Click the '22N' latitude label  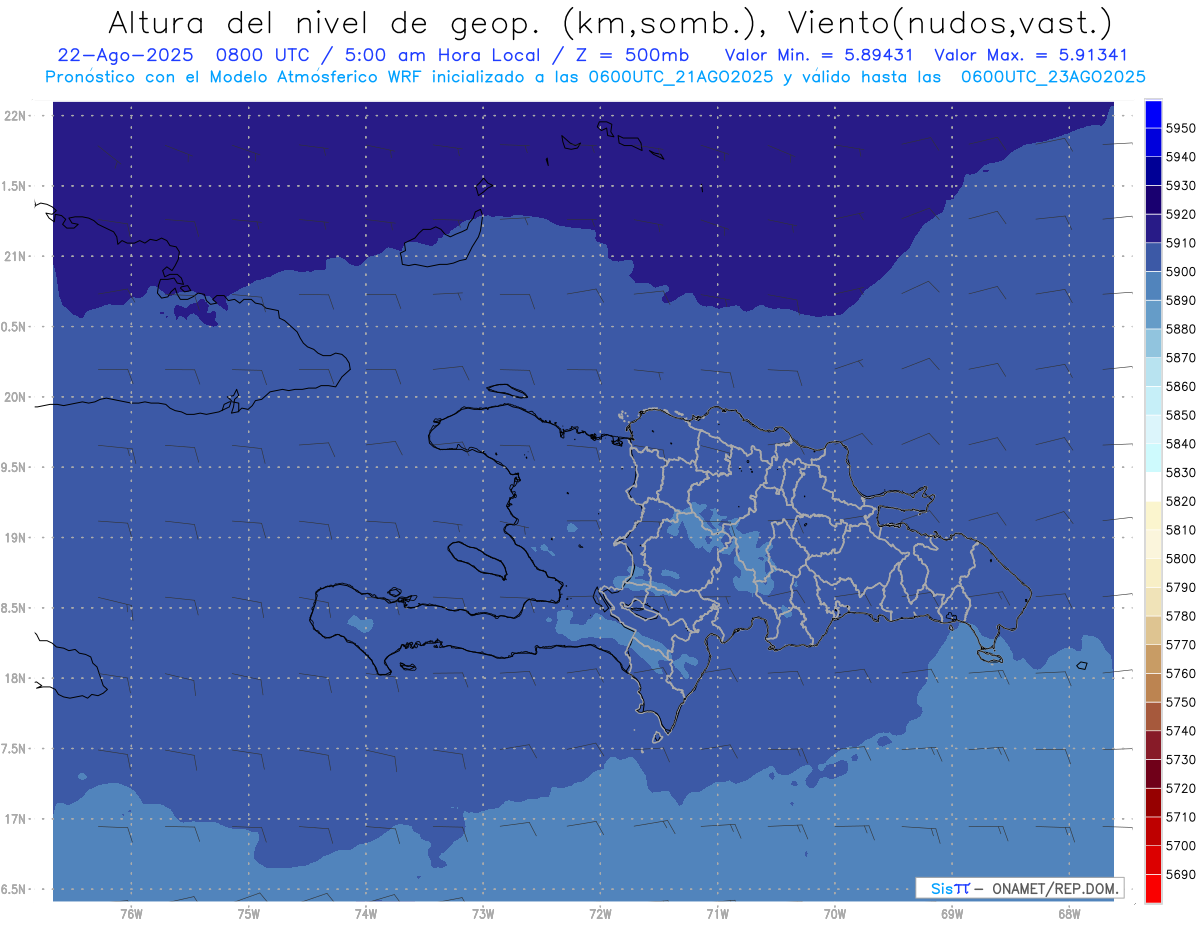pyautogui.click(x=15, y=116)
